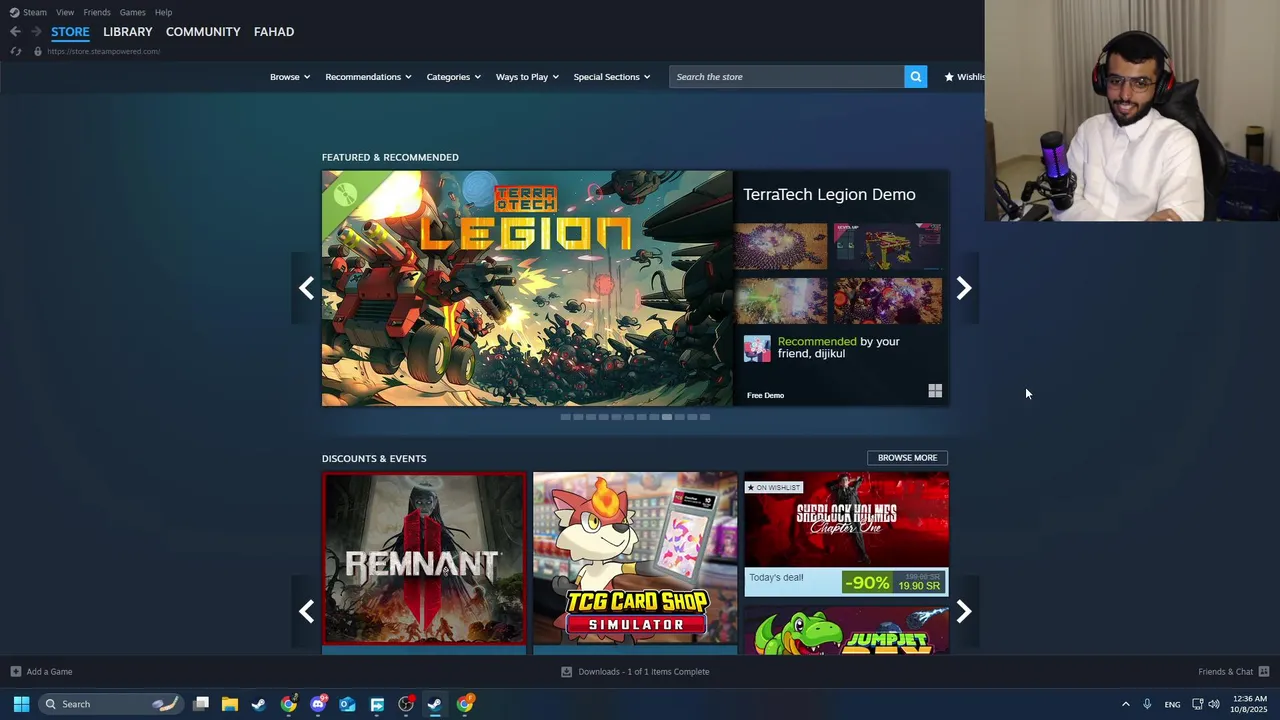Go forward with the Steam forward arrow
The image size is (1280, 720).
click(36, 32)
